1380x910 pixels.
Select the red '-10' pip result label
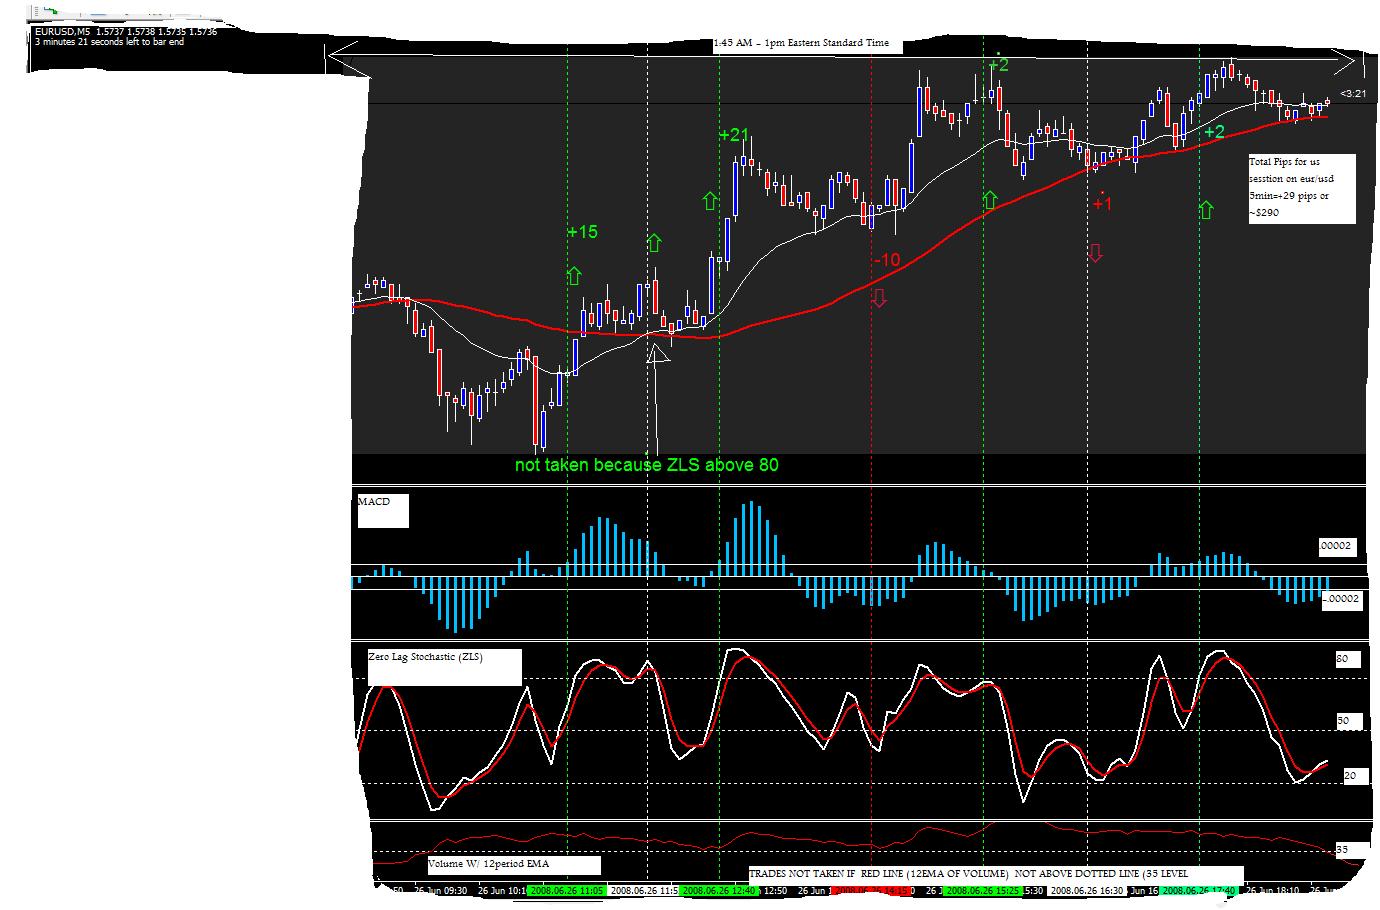pyautogui.click(x=886, y=260)
